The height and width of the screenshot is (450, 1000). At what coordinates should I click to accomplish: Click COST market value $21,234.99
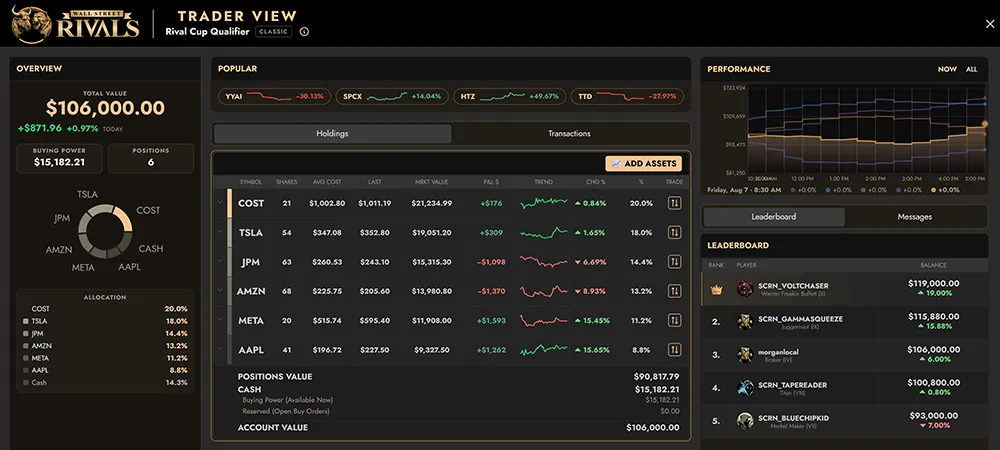[432, 203]
